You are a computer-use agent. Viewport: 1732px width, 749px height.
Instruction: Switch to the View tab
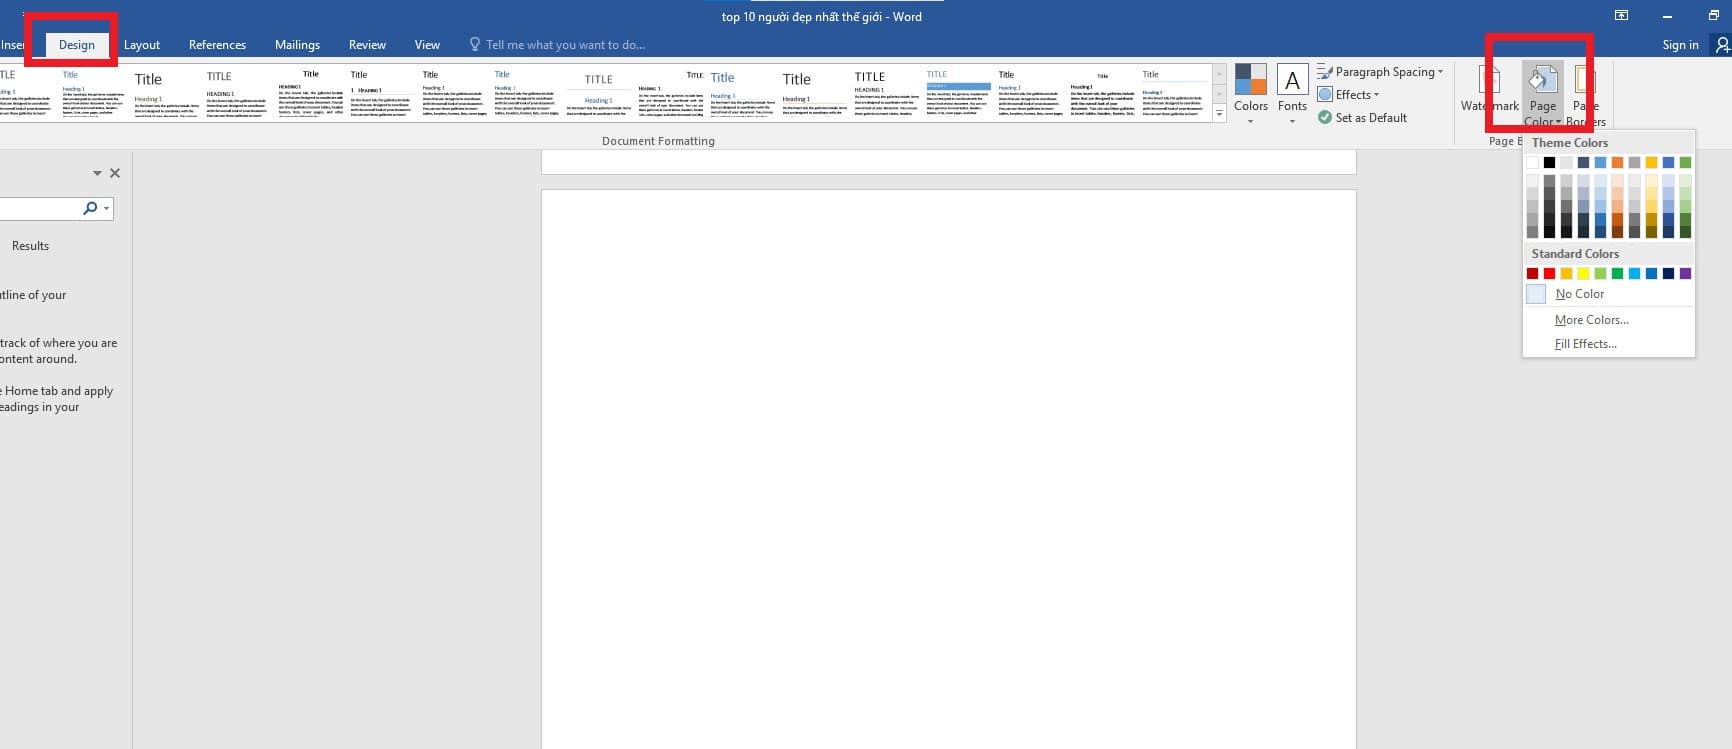pyautogui.click(x=427, y=45)
